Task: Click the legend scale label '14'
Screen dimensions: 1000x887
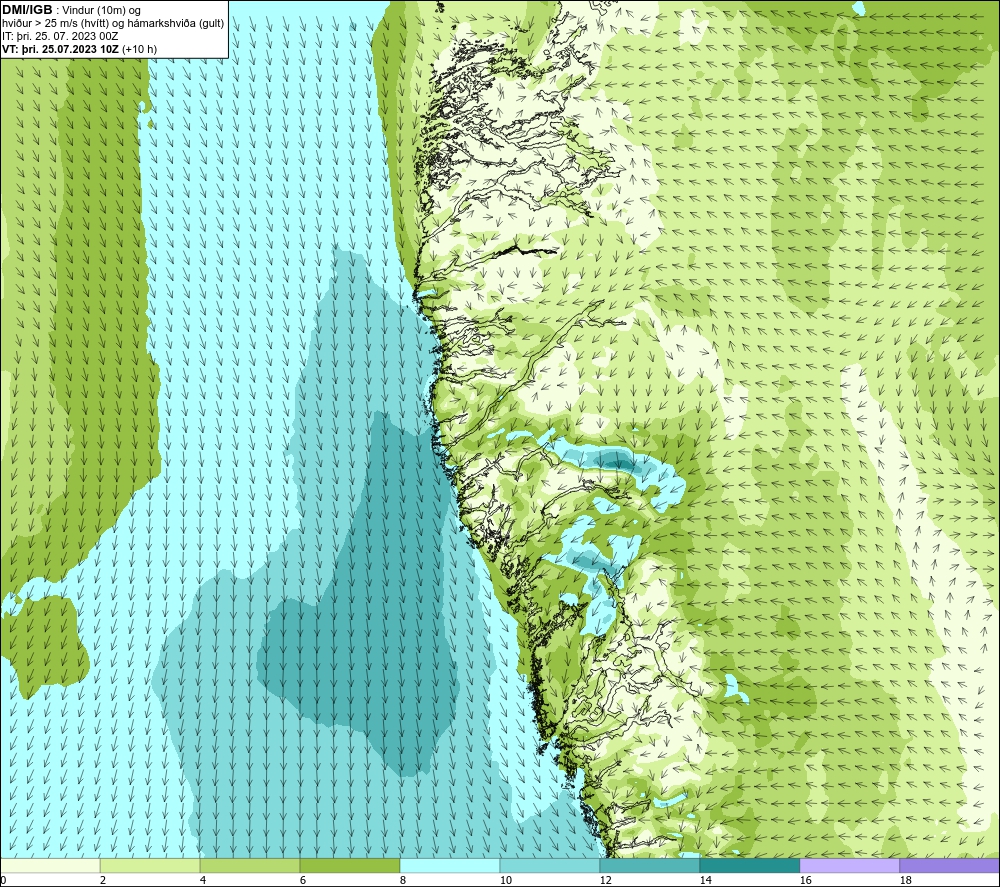Action: point(705,881)
